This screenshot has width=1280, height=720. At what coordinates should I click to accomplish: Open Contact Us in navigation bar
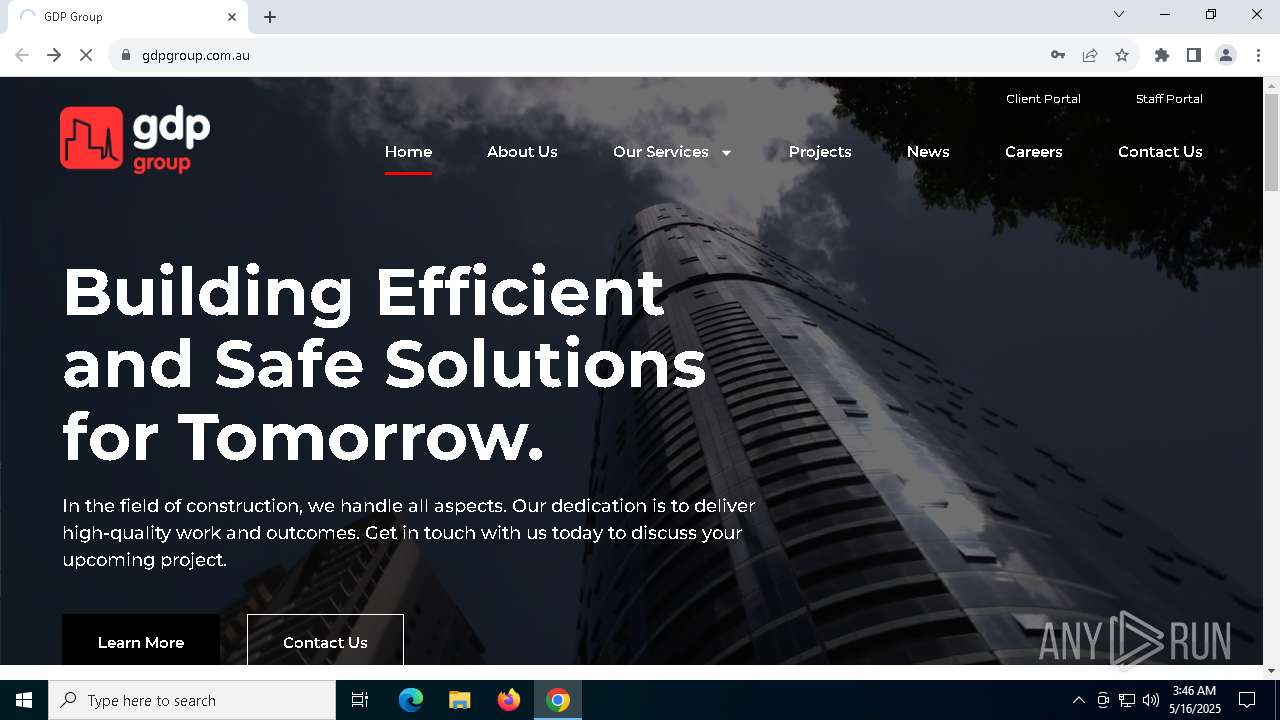pos(1160,152)
